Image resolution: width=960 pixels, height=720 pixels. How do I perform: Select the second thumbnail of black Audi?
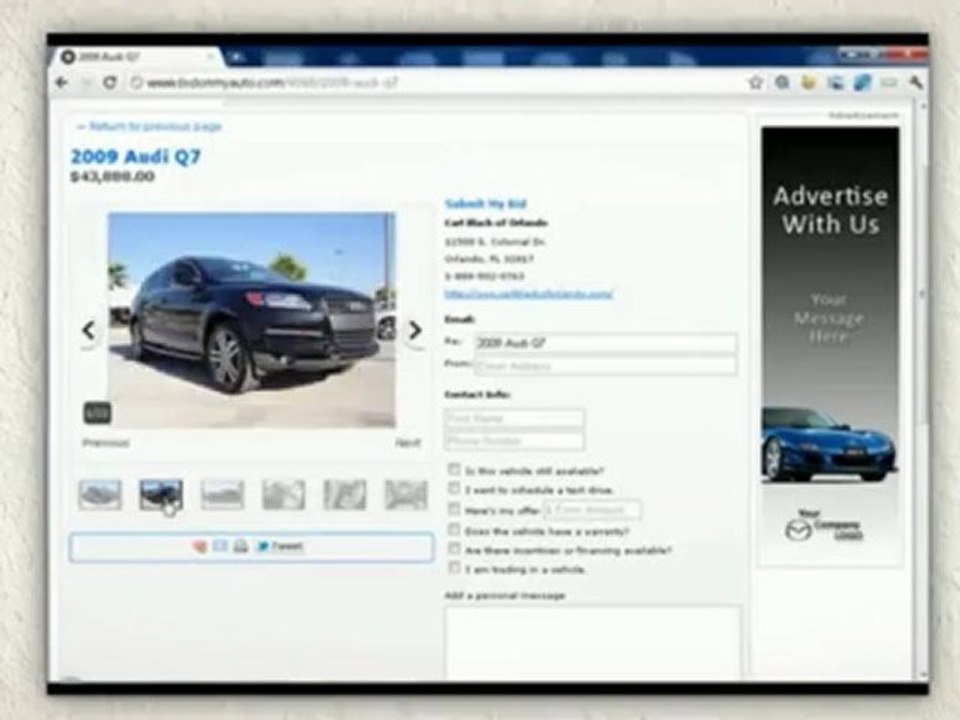161,495
